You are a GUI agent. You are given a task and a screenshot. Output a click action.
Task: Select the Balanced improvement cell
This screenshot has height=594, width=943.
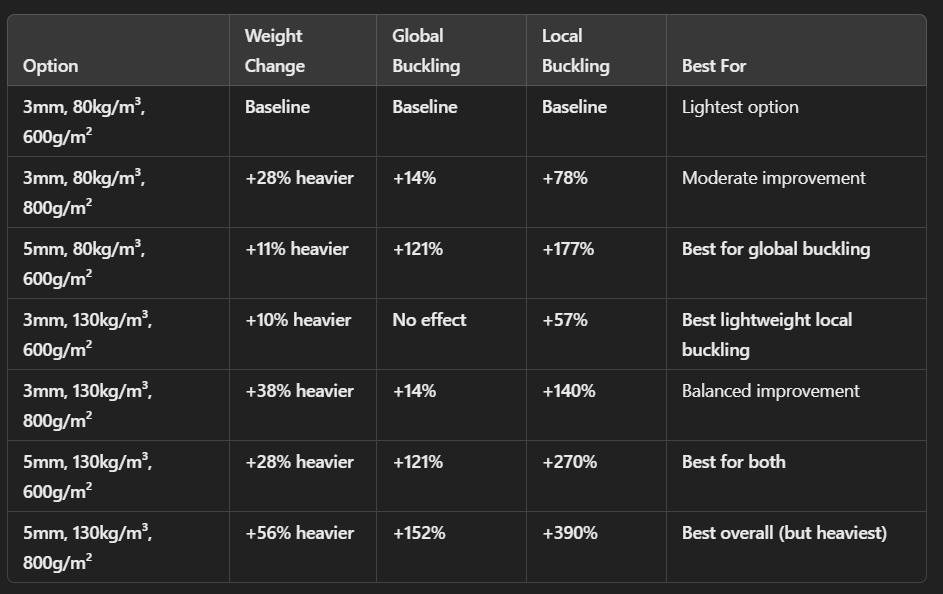coord(770,391)
